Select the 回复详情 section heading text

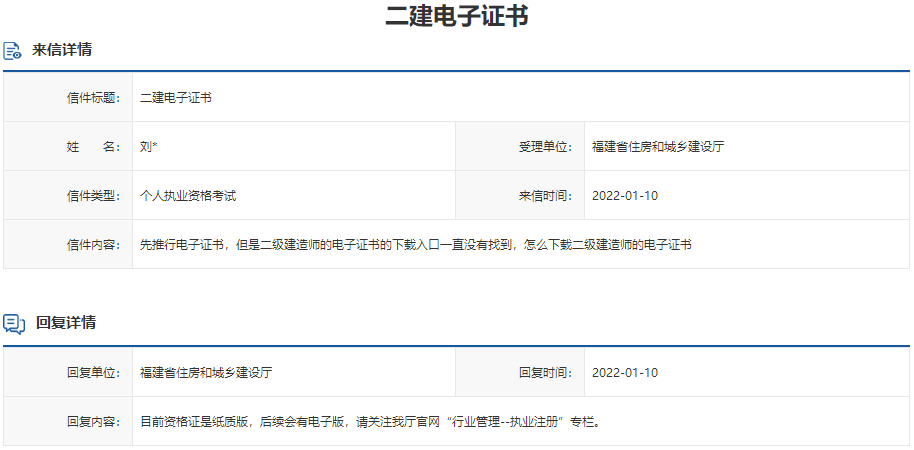pyautogui.click(x=66, y=323)
